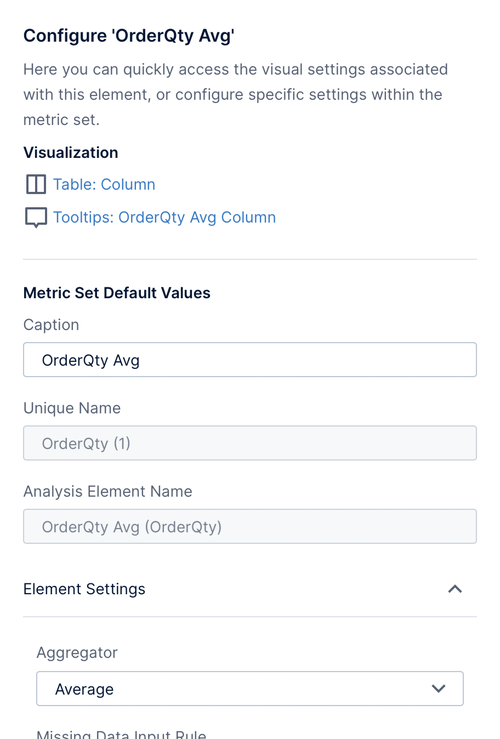Collapse Element Settings using the chevron
The image size is (500, 739).
[x=455, y=589]
